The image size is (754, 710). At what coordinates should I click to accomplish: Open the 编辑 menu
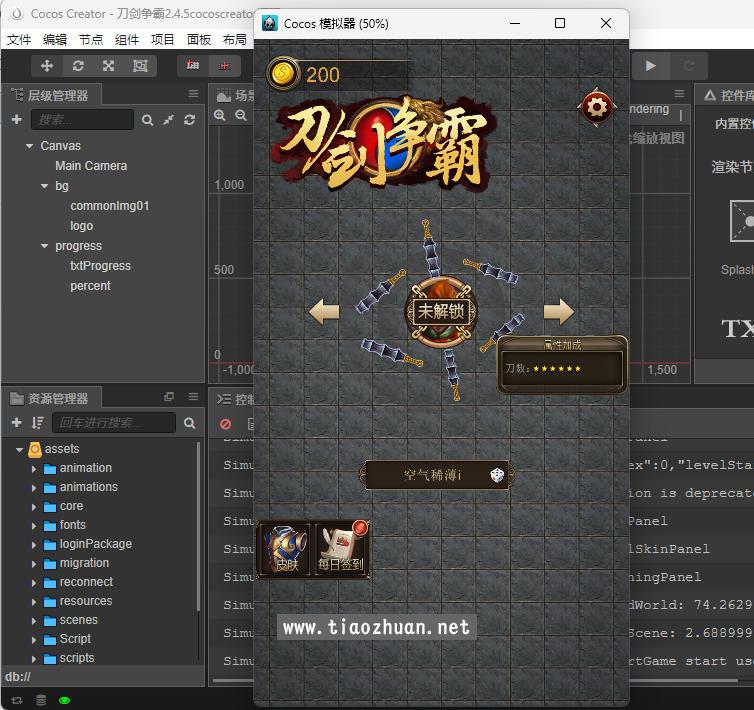click(55, 39)
